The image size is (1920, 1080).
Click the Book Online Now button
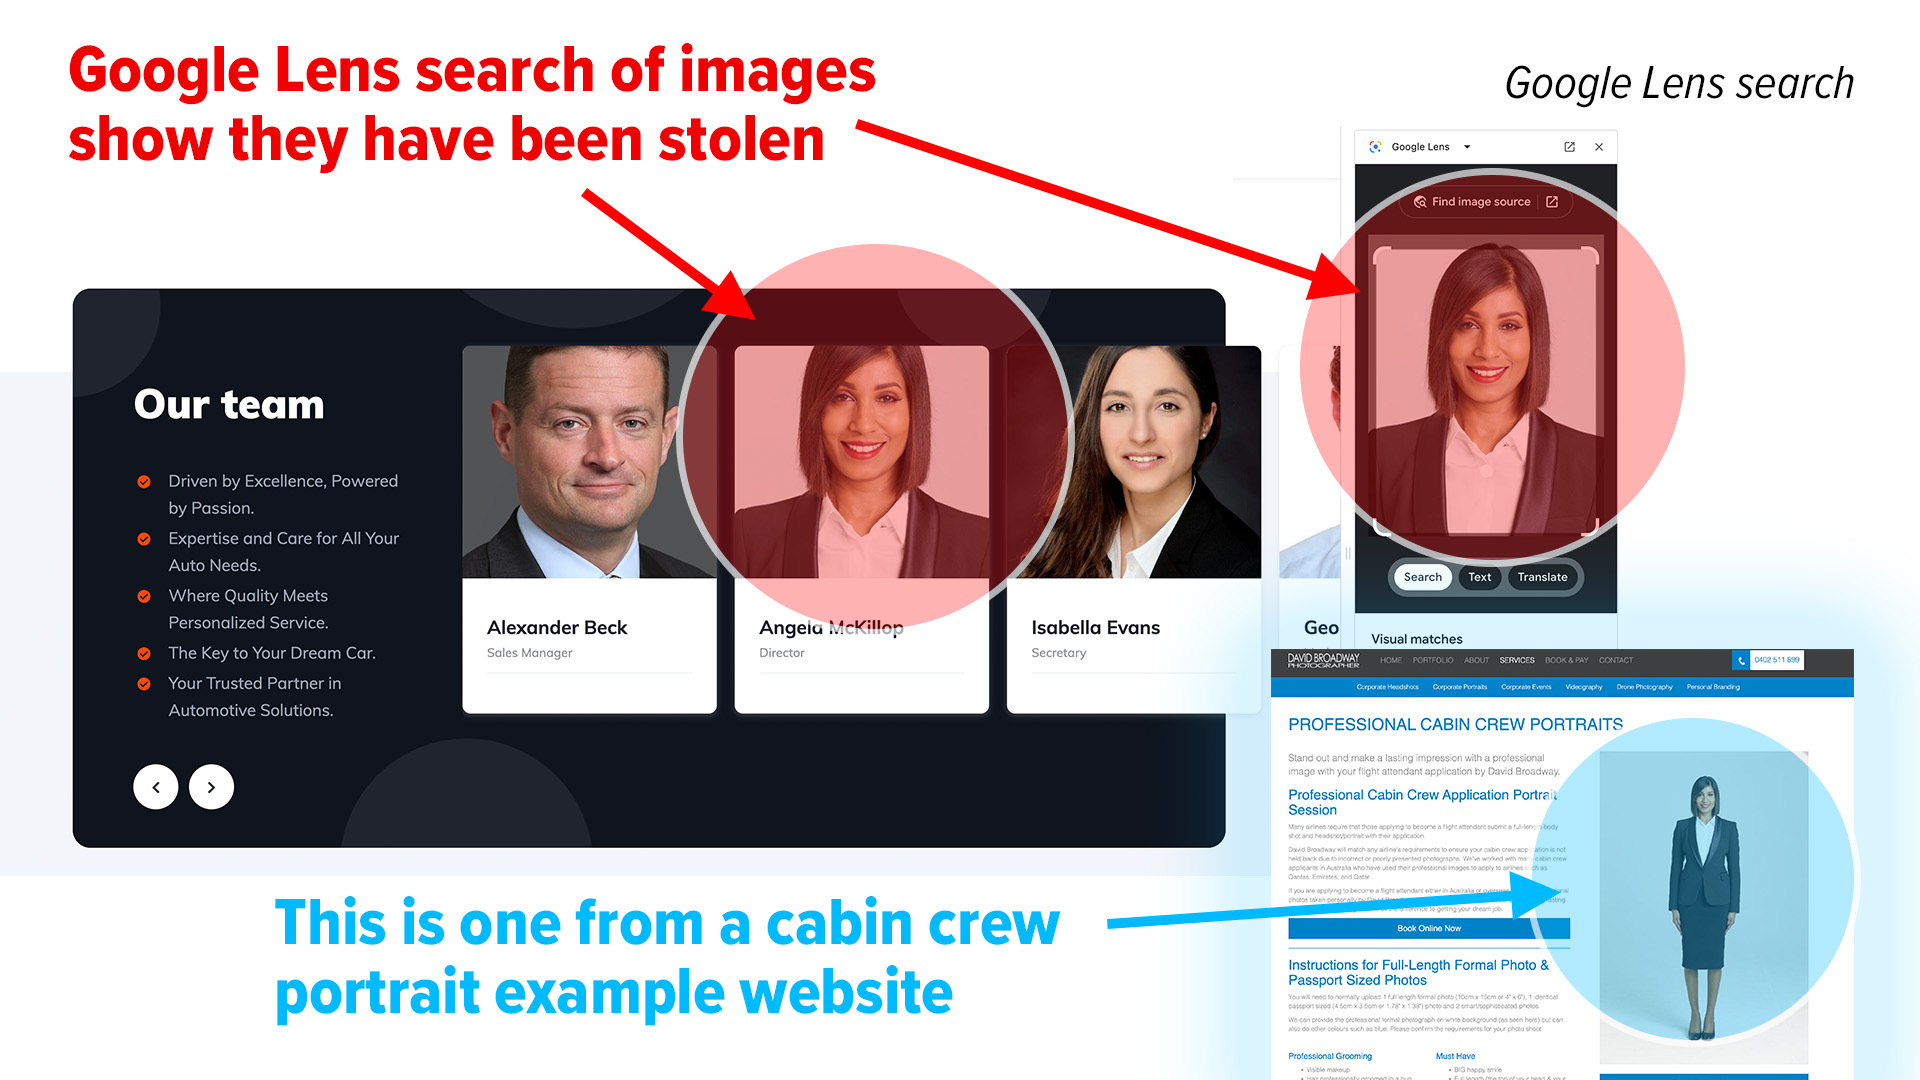[x=1430, y=928]
